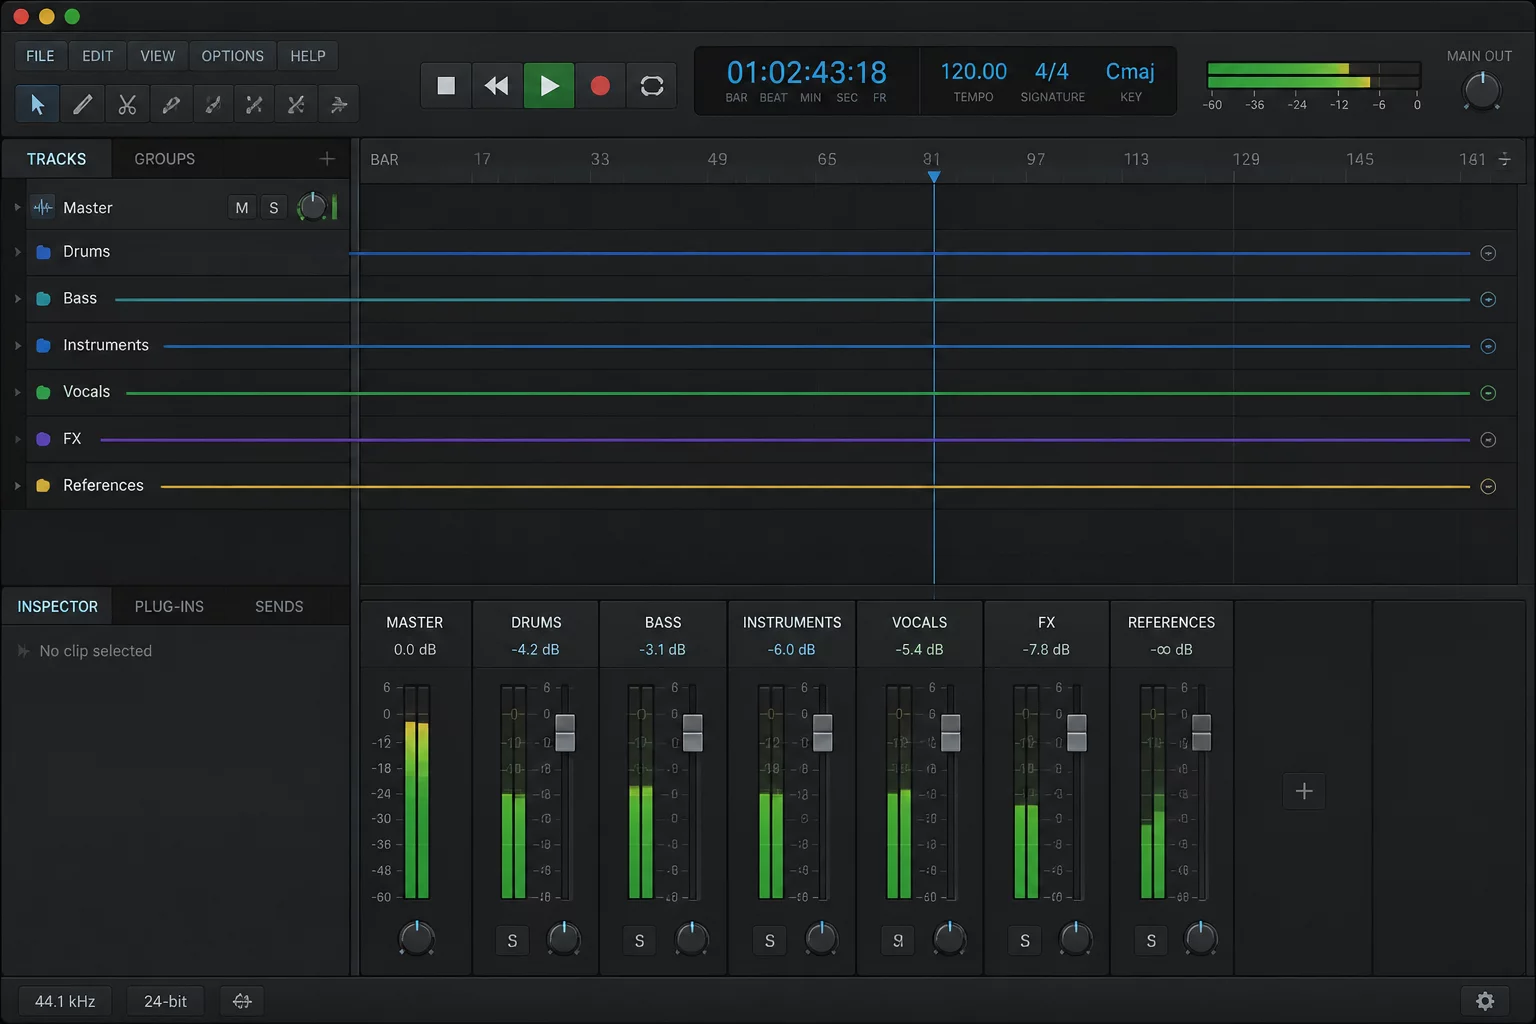Click the circle icon ending the Vocals lane
This screenshot has width=1536, height=1024.
(1488, 393)
